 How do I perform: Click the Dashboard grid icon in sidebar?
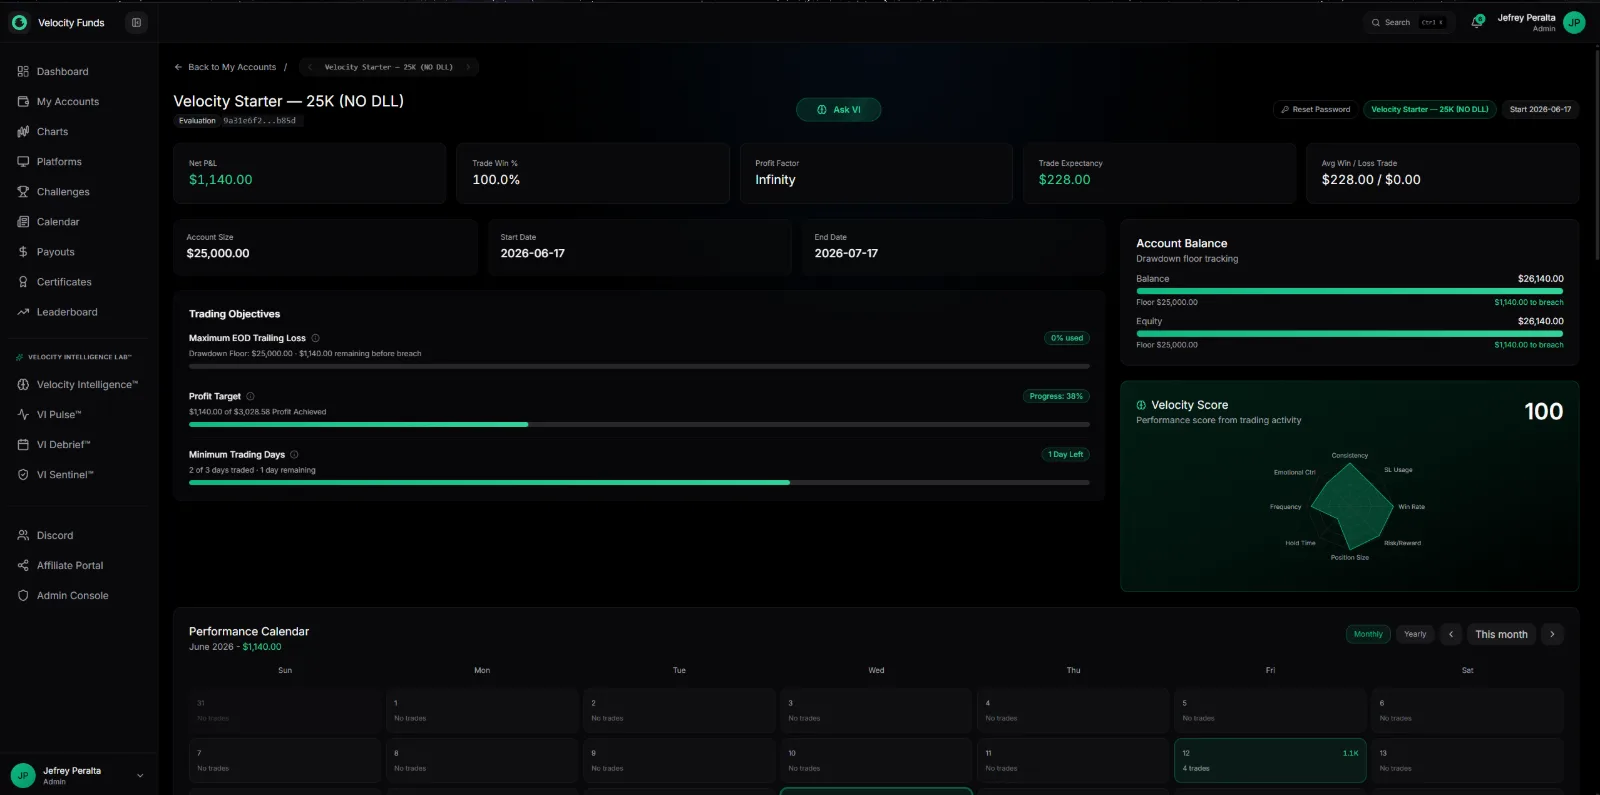coord(23,72)
